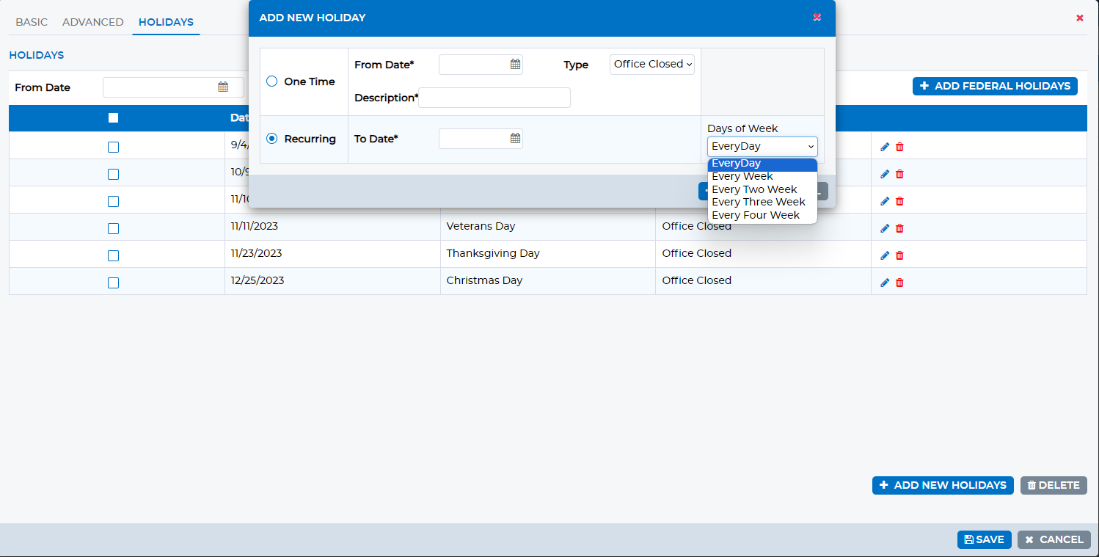Choose EveryDay option in the list
Image resolution: width=1099 pixels, height=557 pixels.
click(762, 164)
